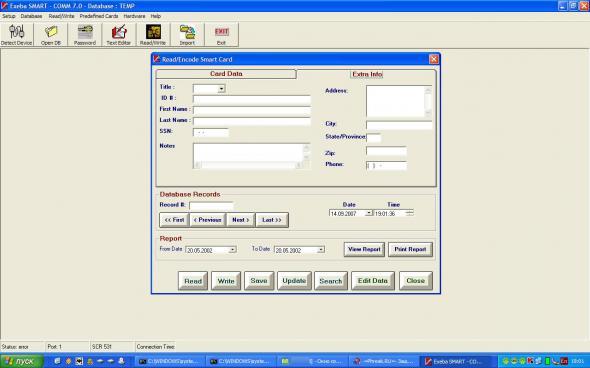Open the Help menu

coord(156,16)
